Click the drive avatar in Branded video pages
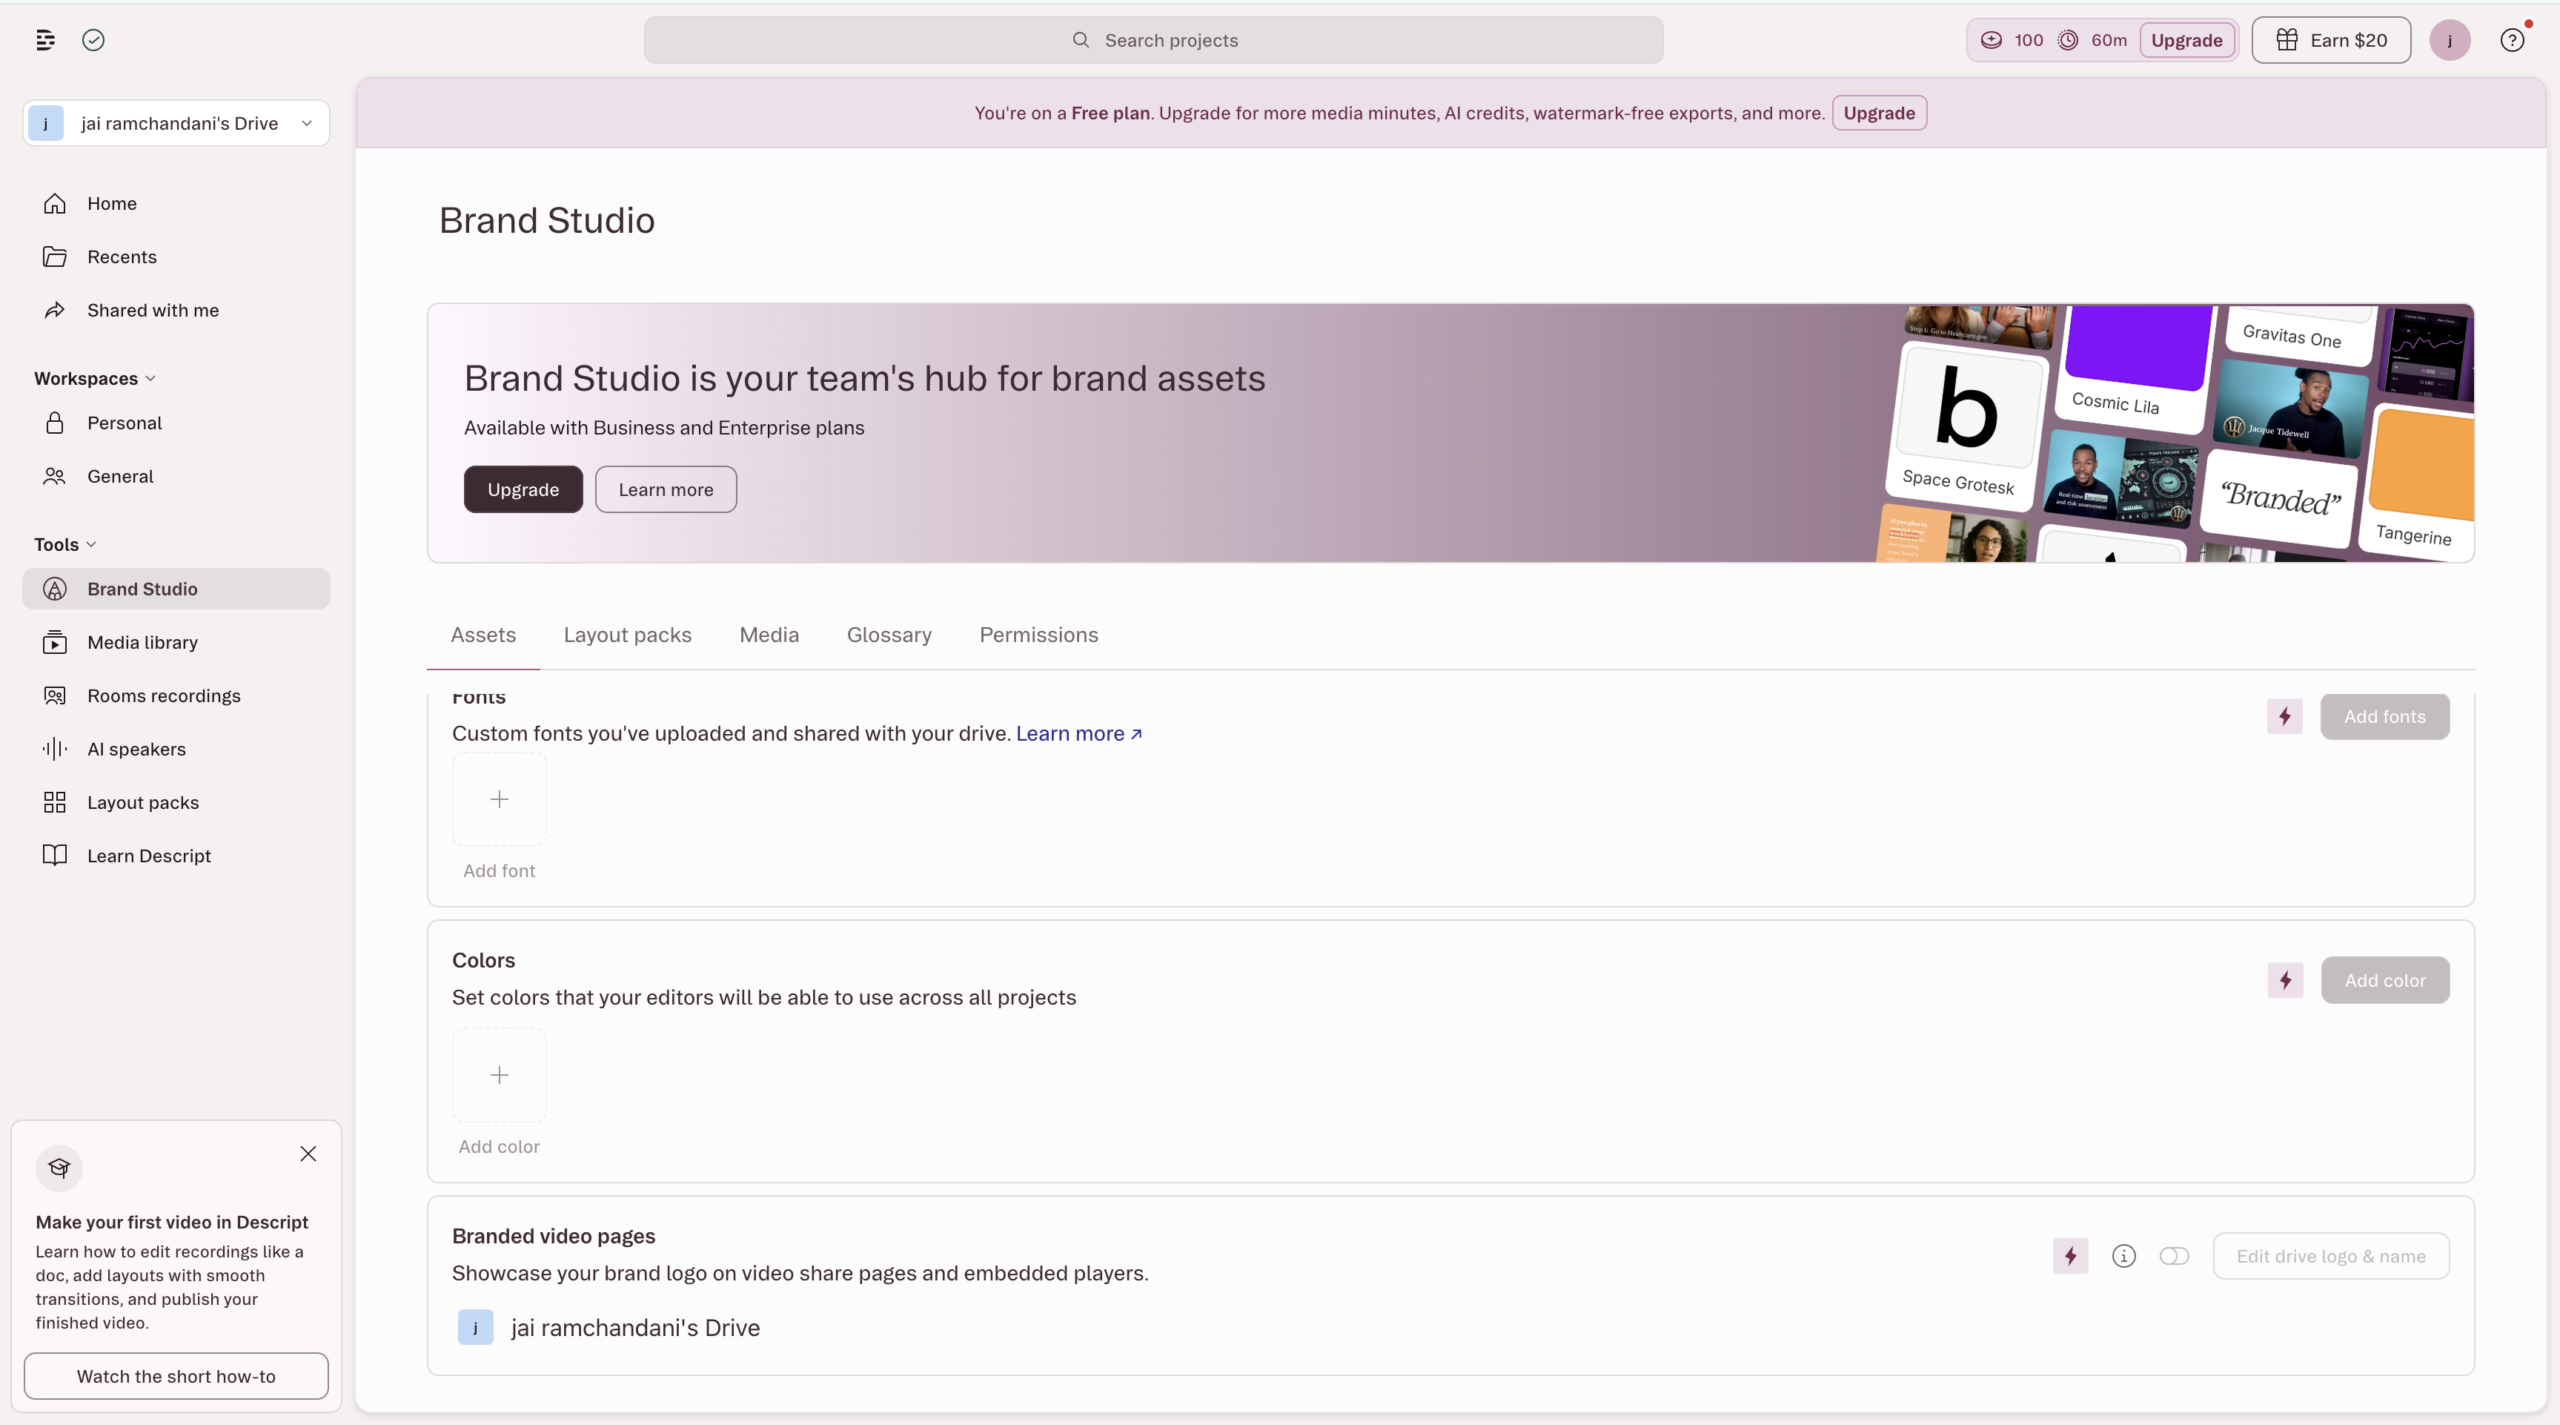Screen dimensions: 2560x1425 click(x=475, y=1328)
